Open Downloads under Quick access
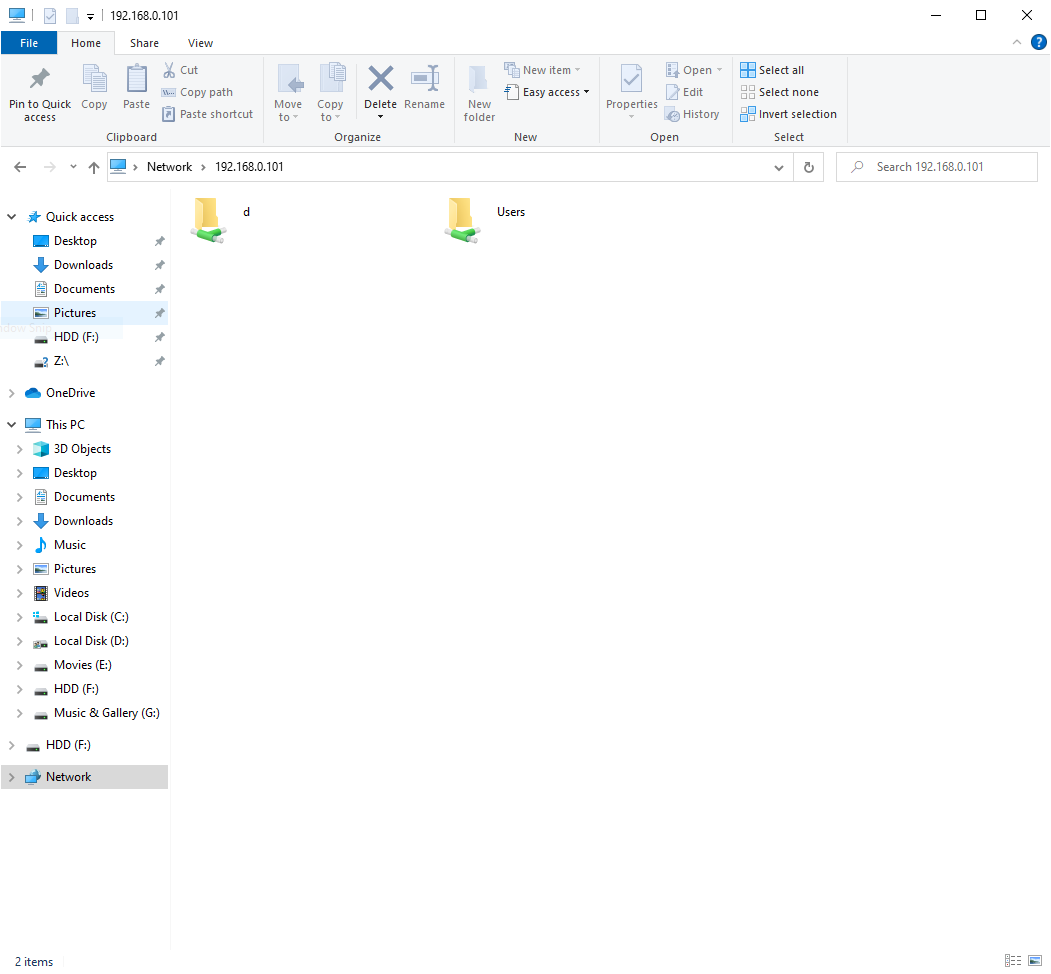The height and width of the screenshot is (974, 1051). 83,265
